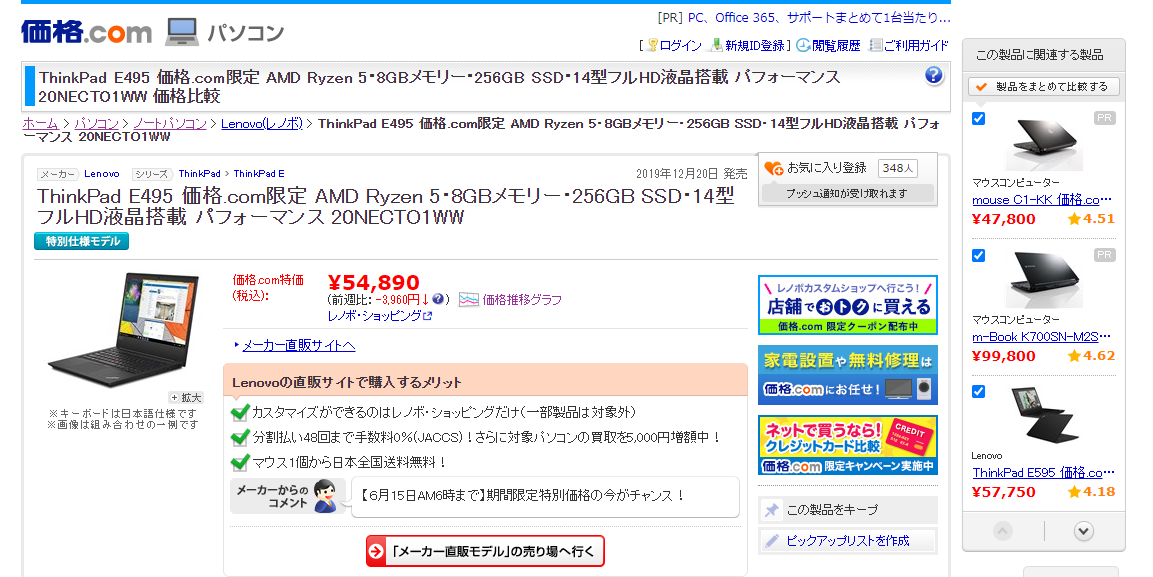Uncheck the mouse C1-KK compare checkbox

click(979, 118)
